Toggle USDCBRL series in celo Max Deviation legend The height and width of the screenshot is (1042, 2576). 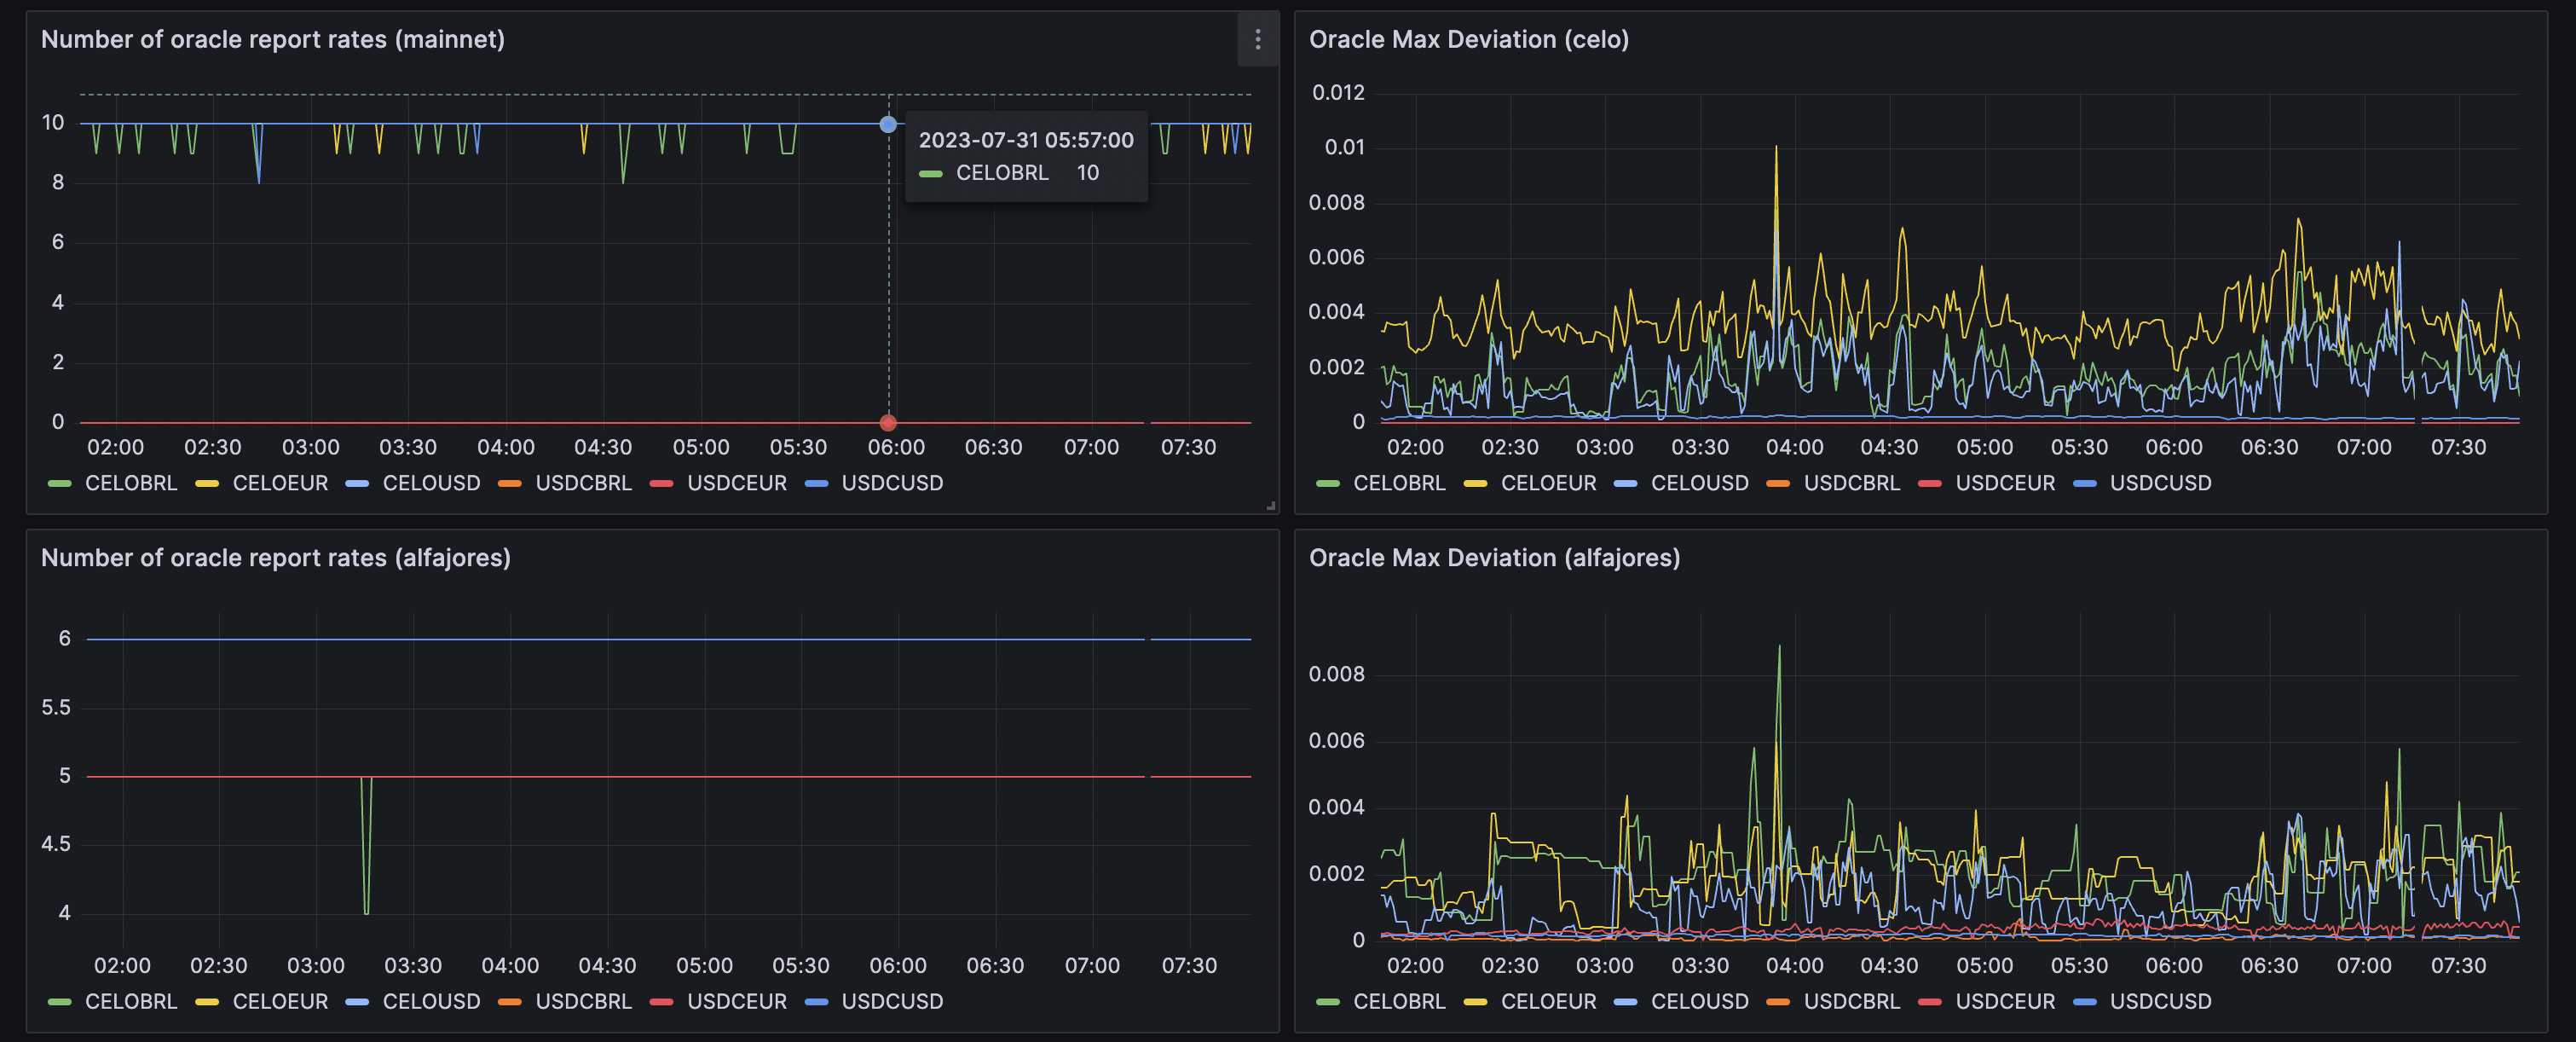1851,483
